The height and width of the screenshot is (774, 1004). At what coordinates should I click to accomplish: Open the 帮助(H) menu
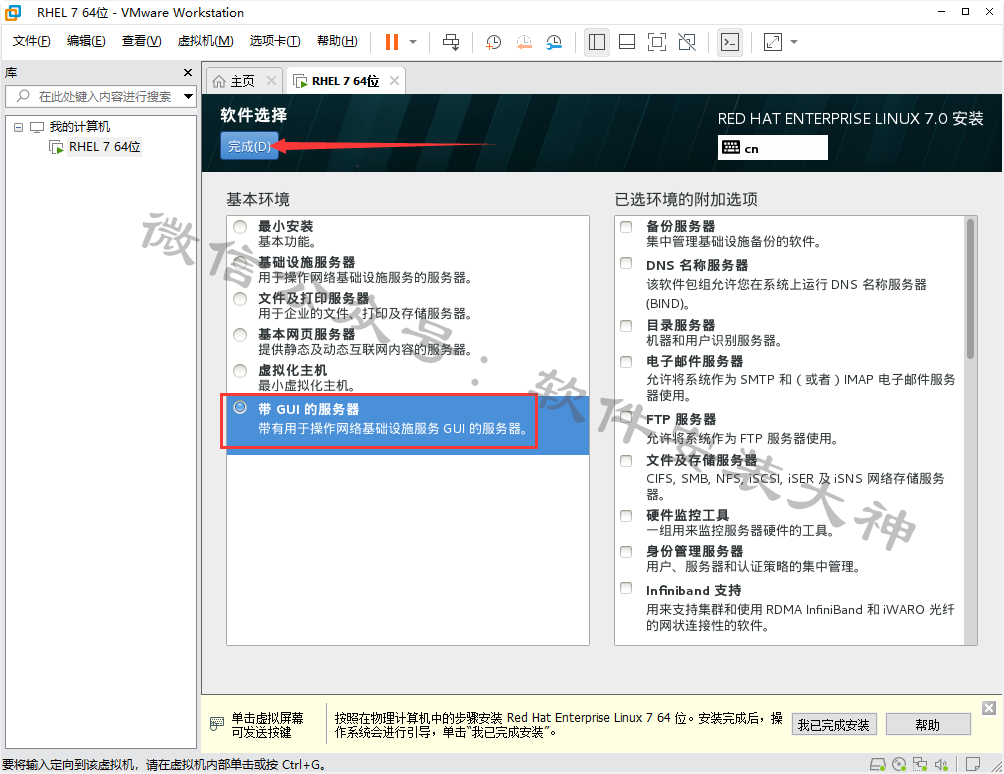[337, 41]
